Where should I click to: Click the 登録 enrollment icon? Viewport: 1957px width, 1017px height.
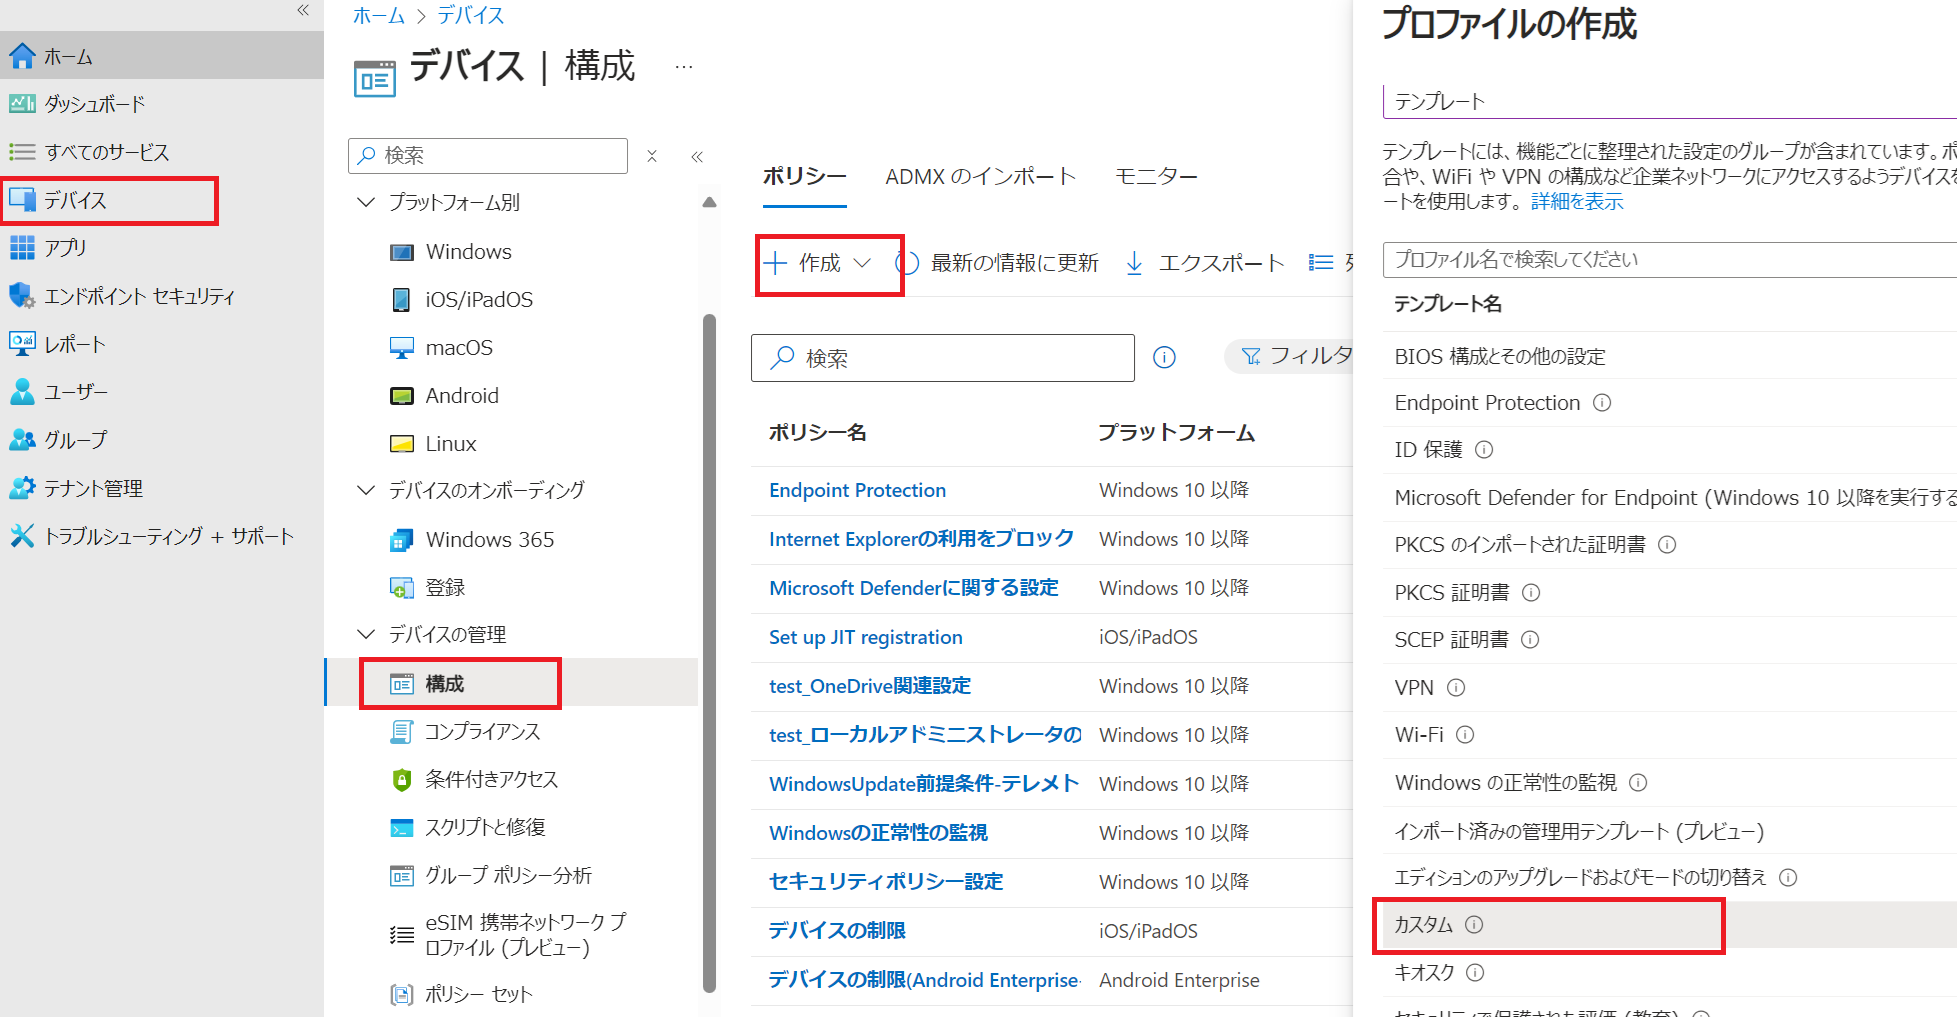pos(401,588)
